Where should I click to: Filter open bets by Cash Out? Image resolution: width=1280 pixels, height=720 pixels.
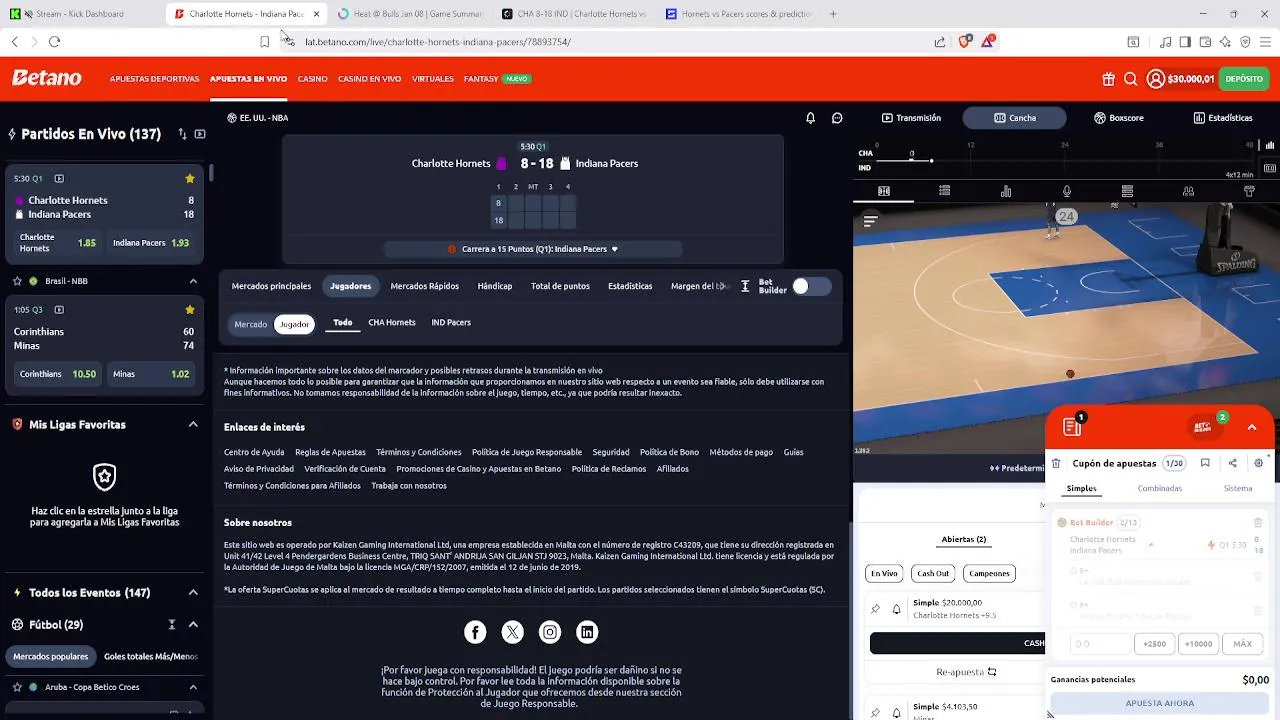tap(933, 573)
